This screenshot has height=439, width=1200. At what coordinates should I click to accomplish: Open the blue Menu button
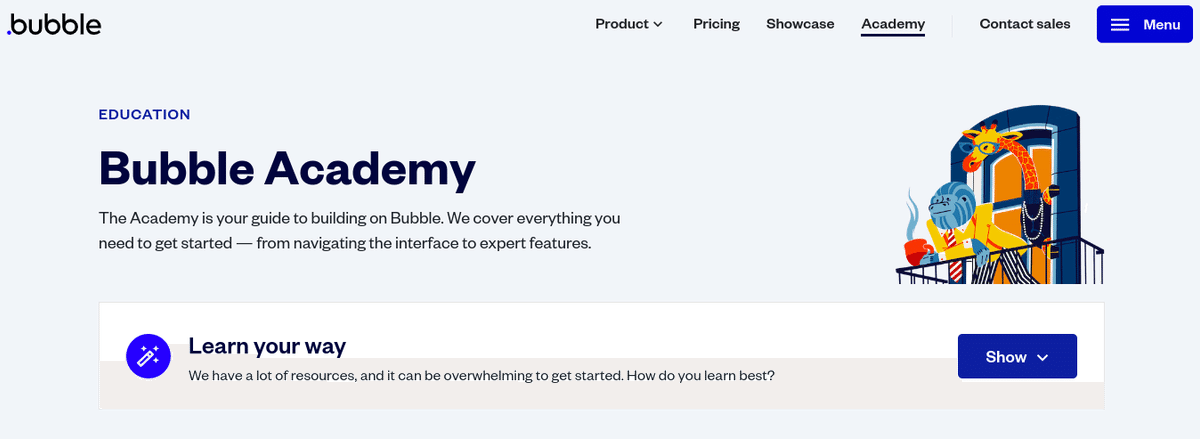[1145, 24]
